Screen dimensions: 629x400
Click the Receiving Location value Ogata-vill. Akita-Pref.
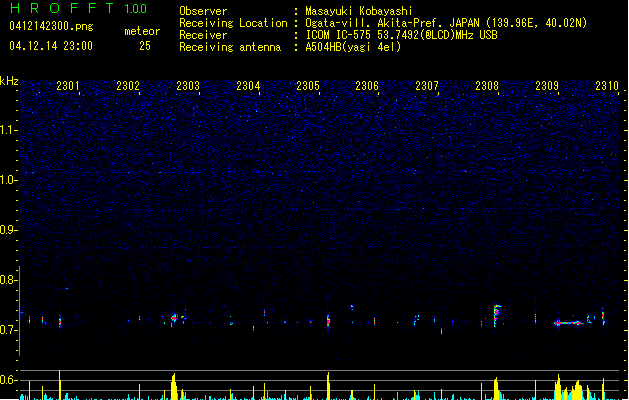[x=374, y=23]
